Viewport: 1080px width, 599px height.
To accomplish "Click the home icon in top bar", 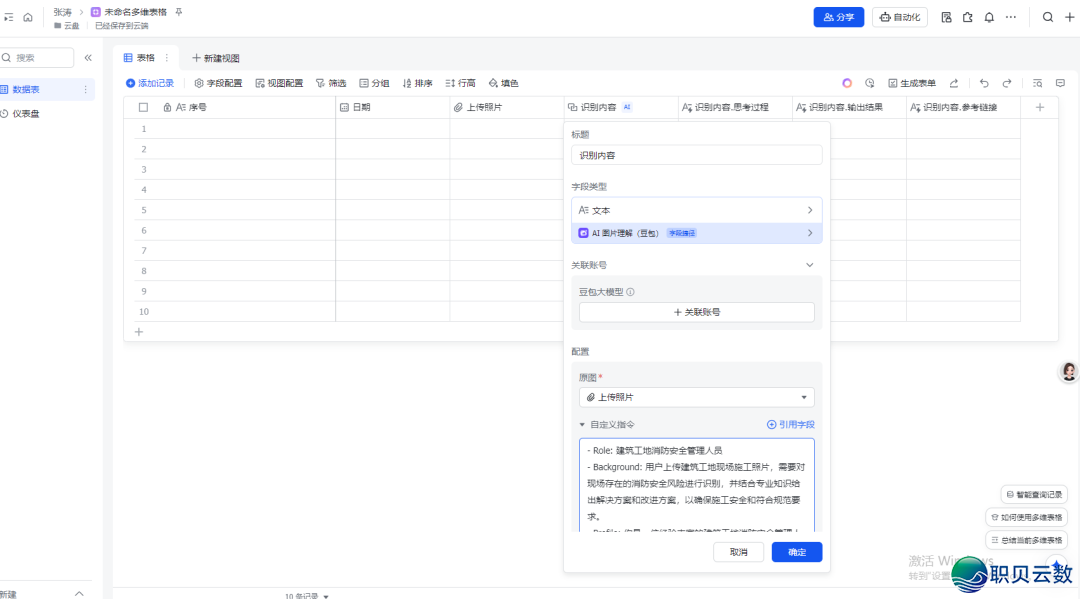I will coord(28,17).
